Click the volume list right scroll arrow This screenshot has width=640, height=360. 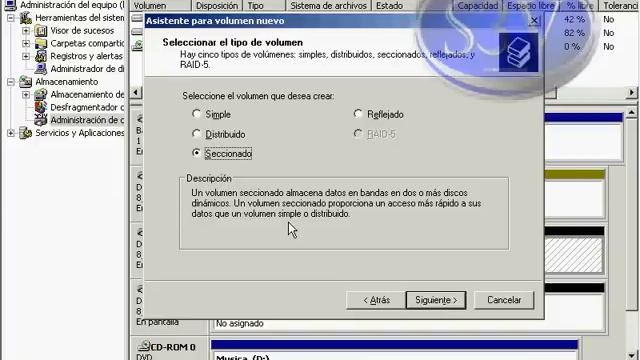click(x=632, y=93)
